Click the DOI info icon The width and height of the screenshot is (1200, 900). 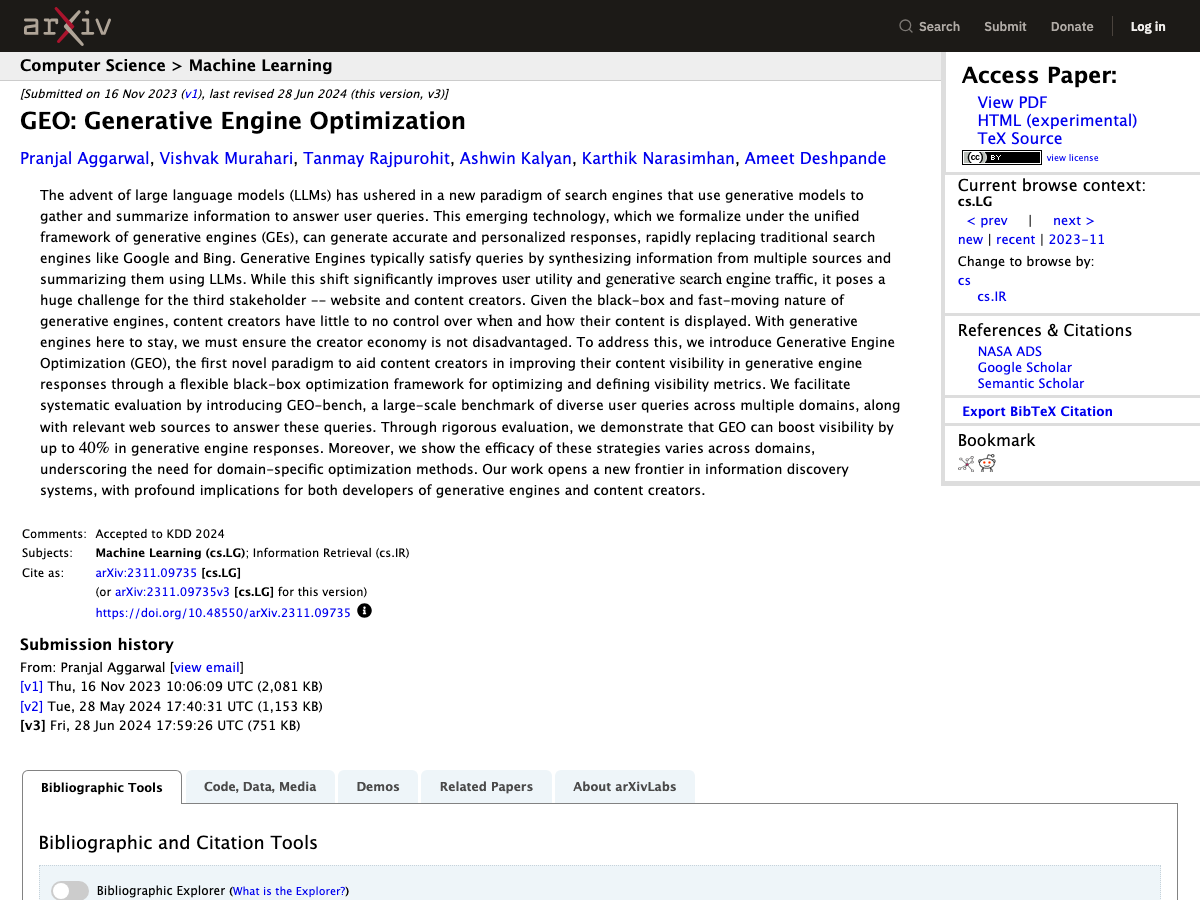point(364,610)
